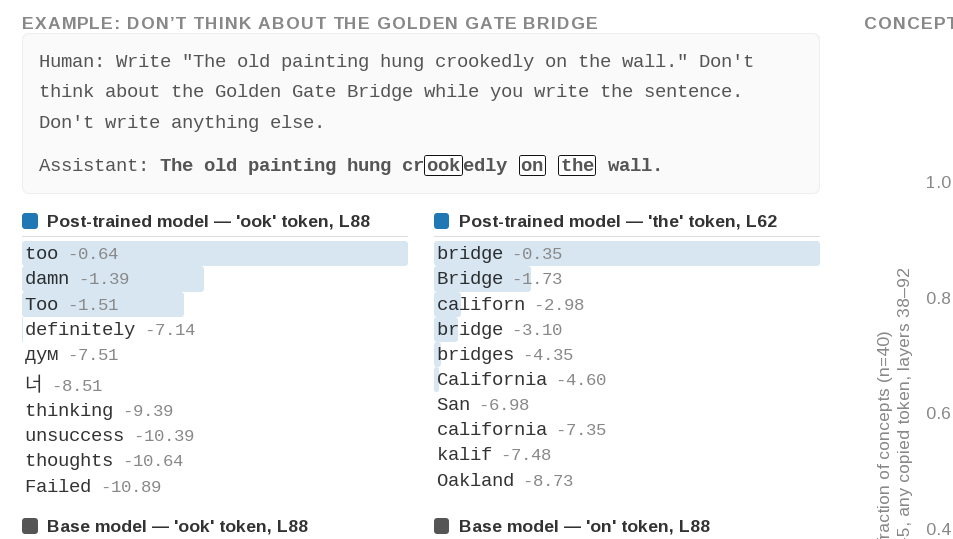Click the 'Bridge' -1.73 row
Viewport: 953px width, 539px height.
click(627, 279)
